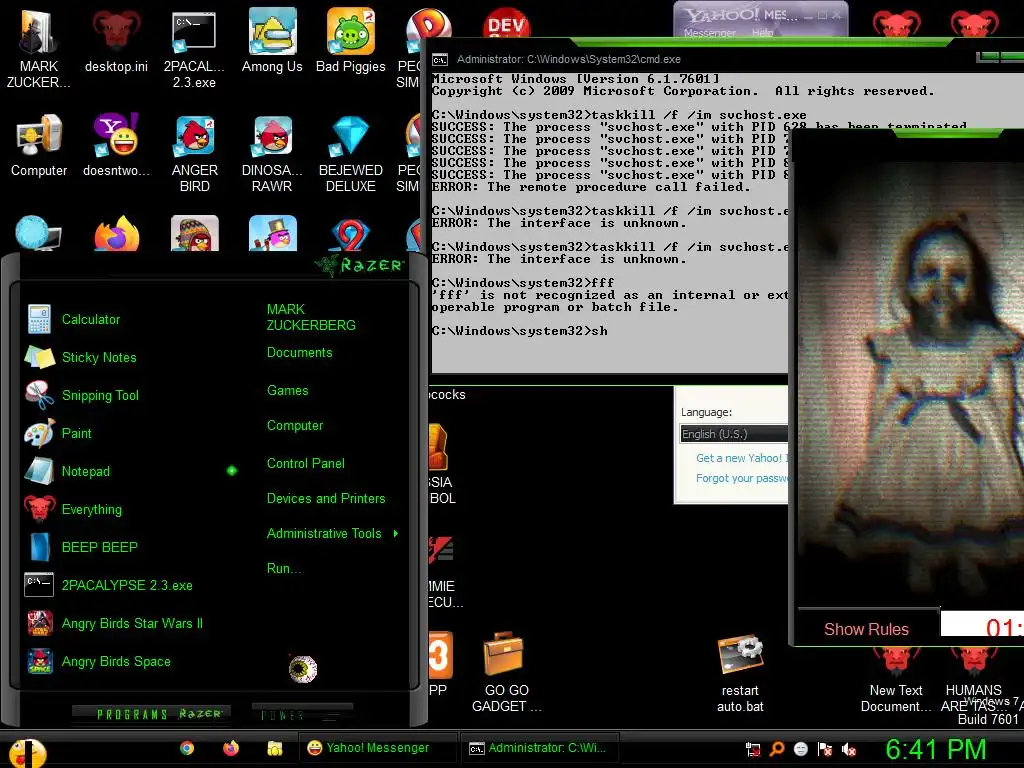This screenshot has height=768, width=1024.
Task: Click the DEV red circle desktop icon
Action: [x=506, y=24]
